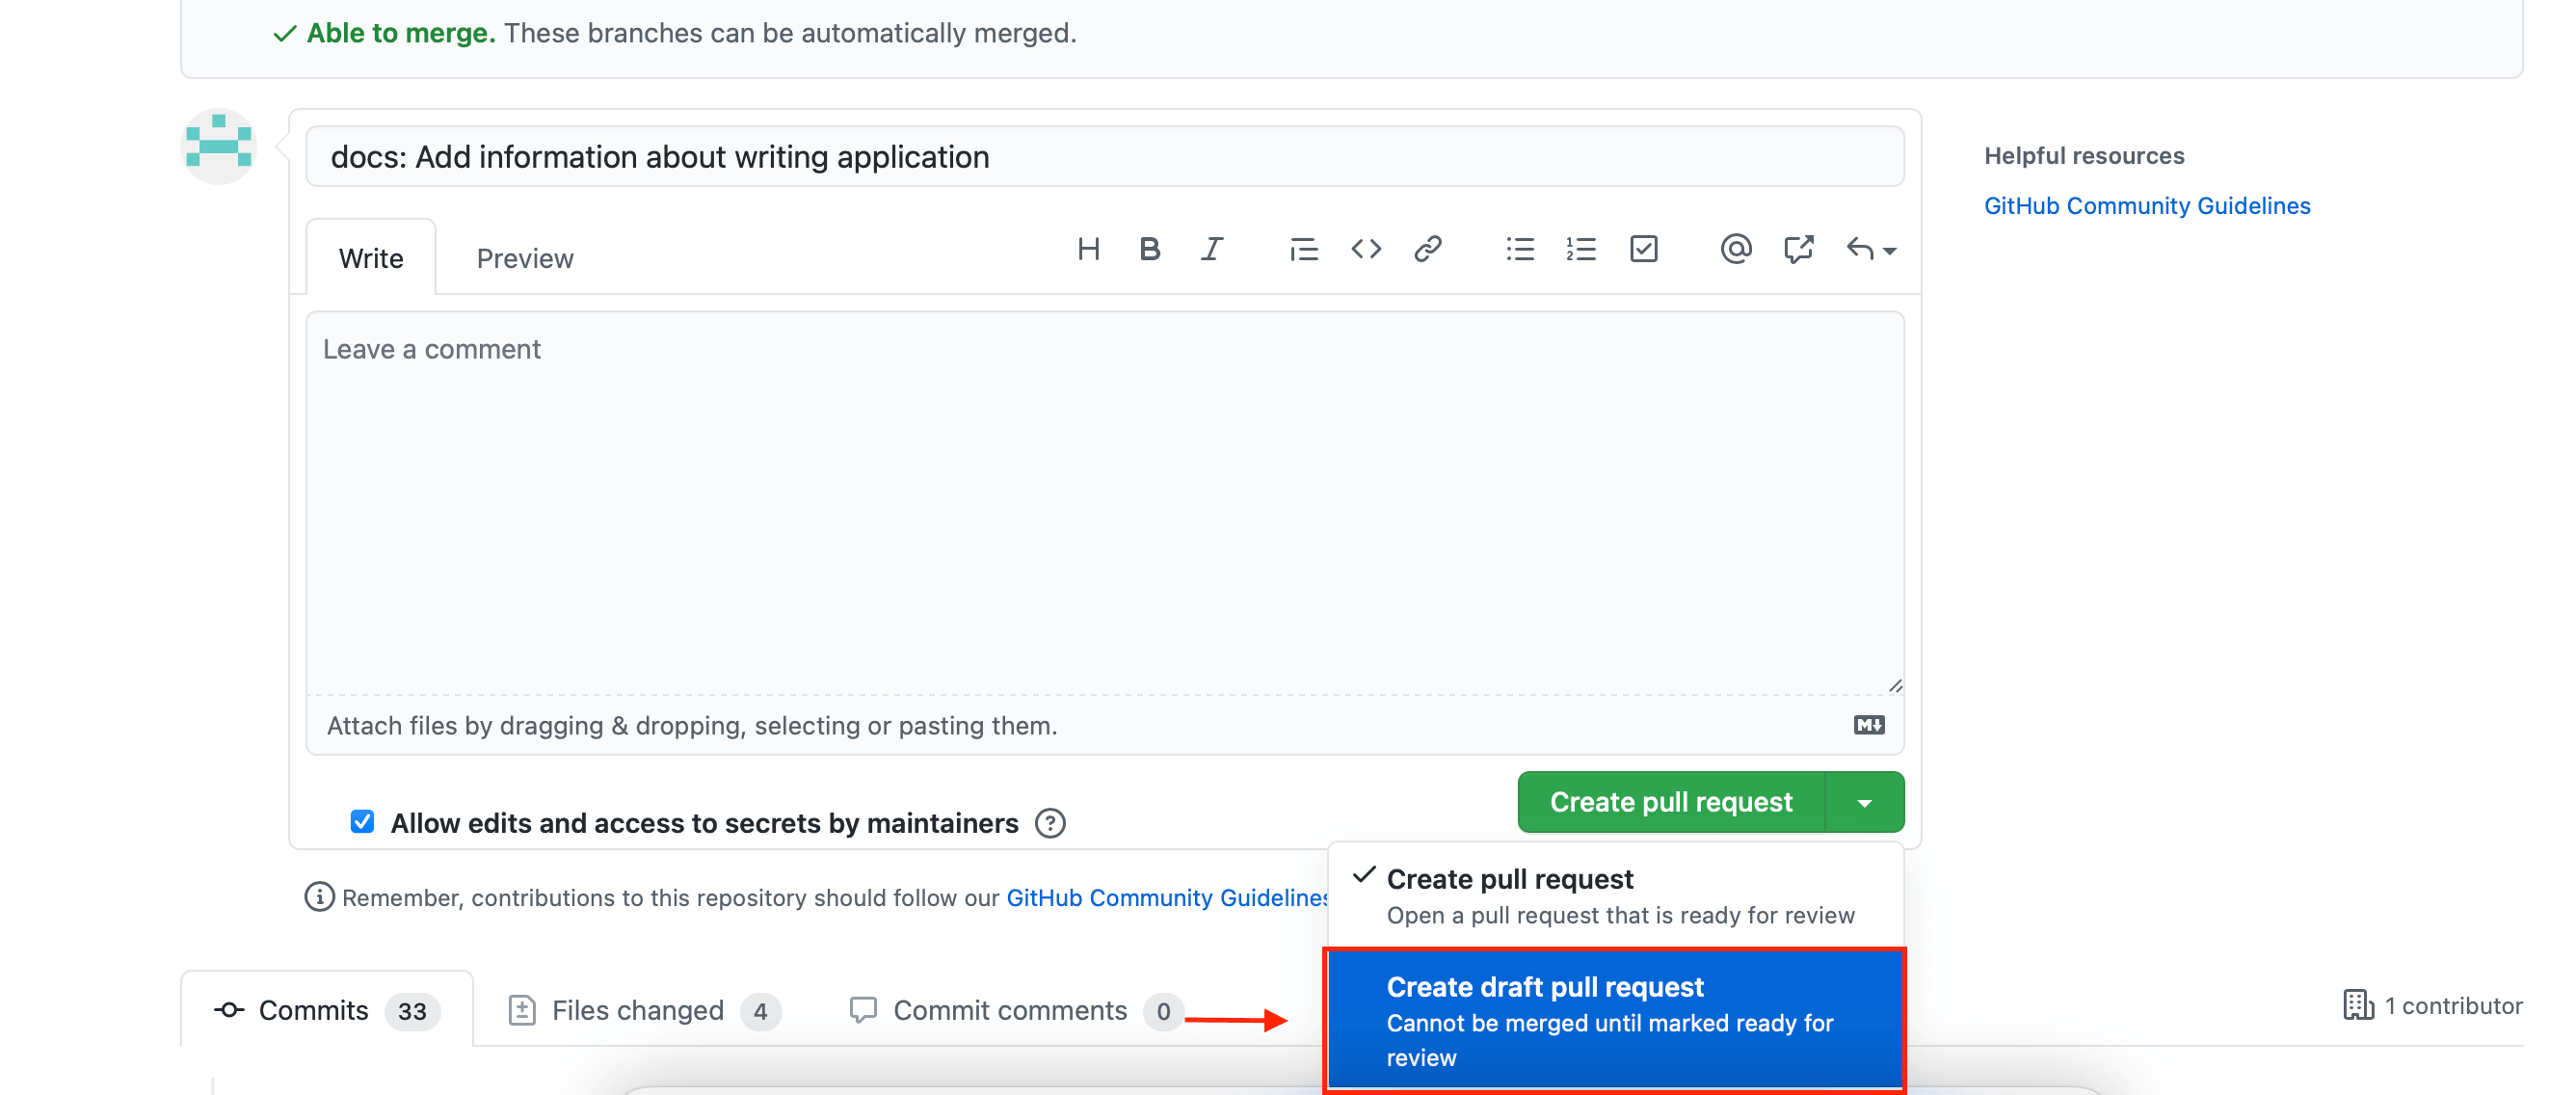Mention a user with the @ icon
The image size is (2576, 1095).
pos(1736,249)
